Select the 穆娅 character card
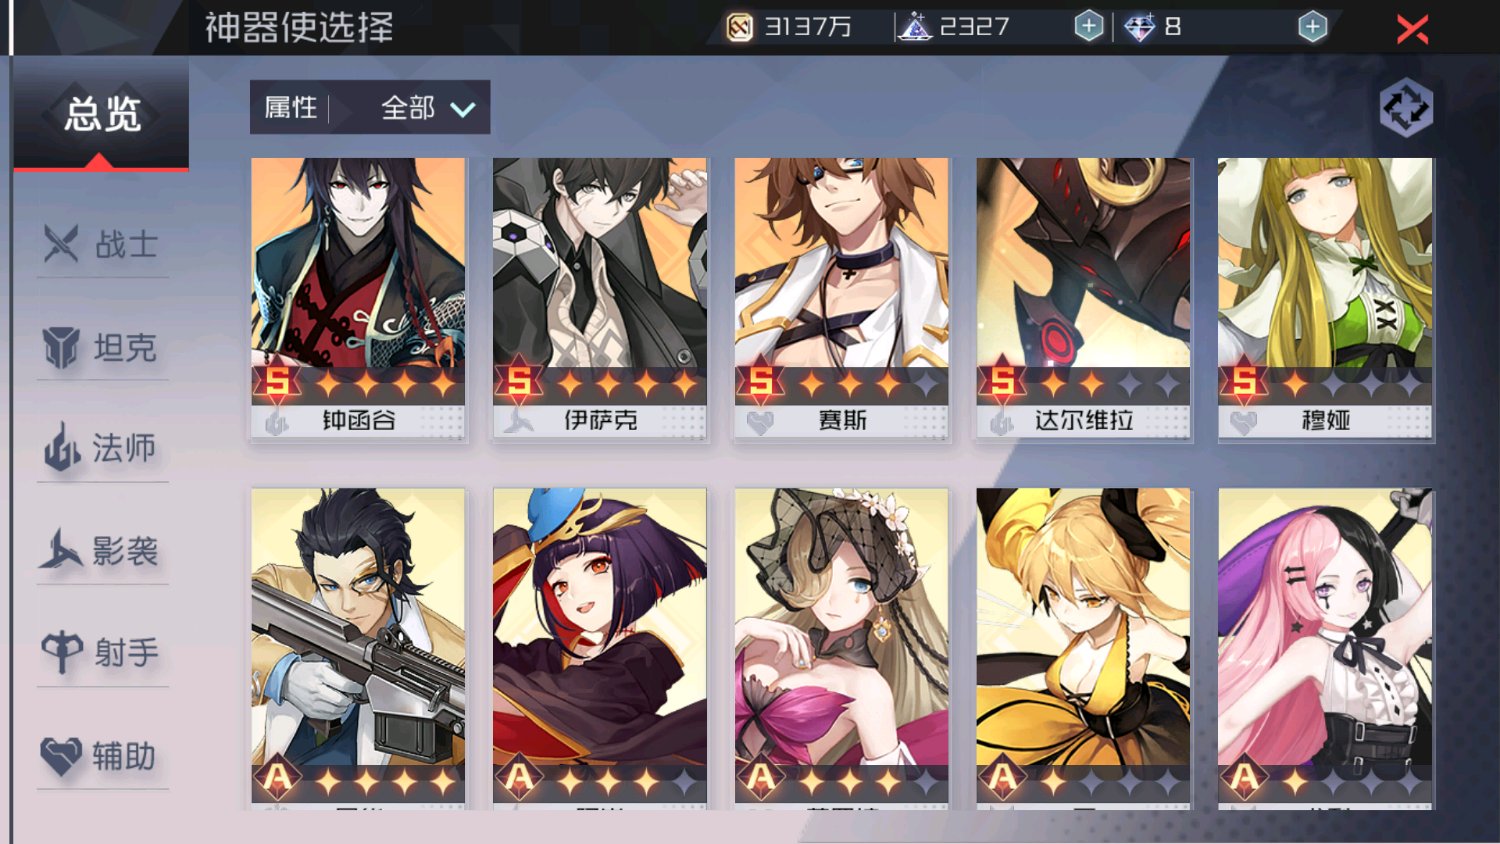The width and height of the screenshot is (1500, 844). click(1326, 299)
